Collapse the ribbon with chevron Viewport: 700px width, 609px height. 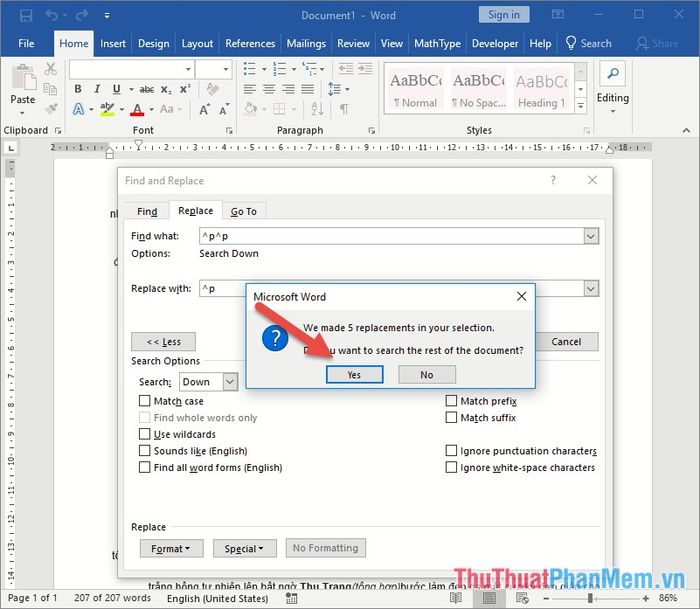coord(686,130)
